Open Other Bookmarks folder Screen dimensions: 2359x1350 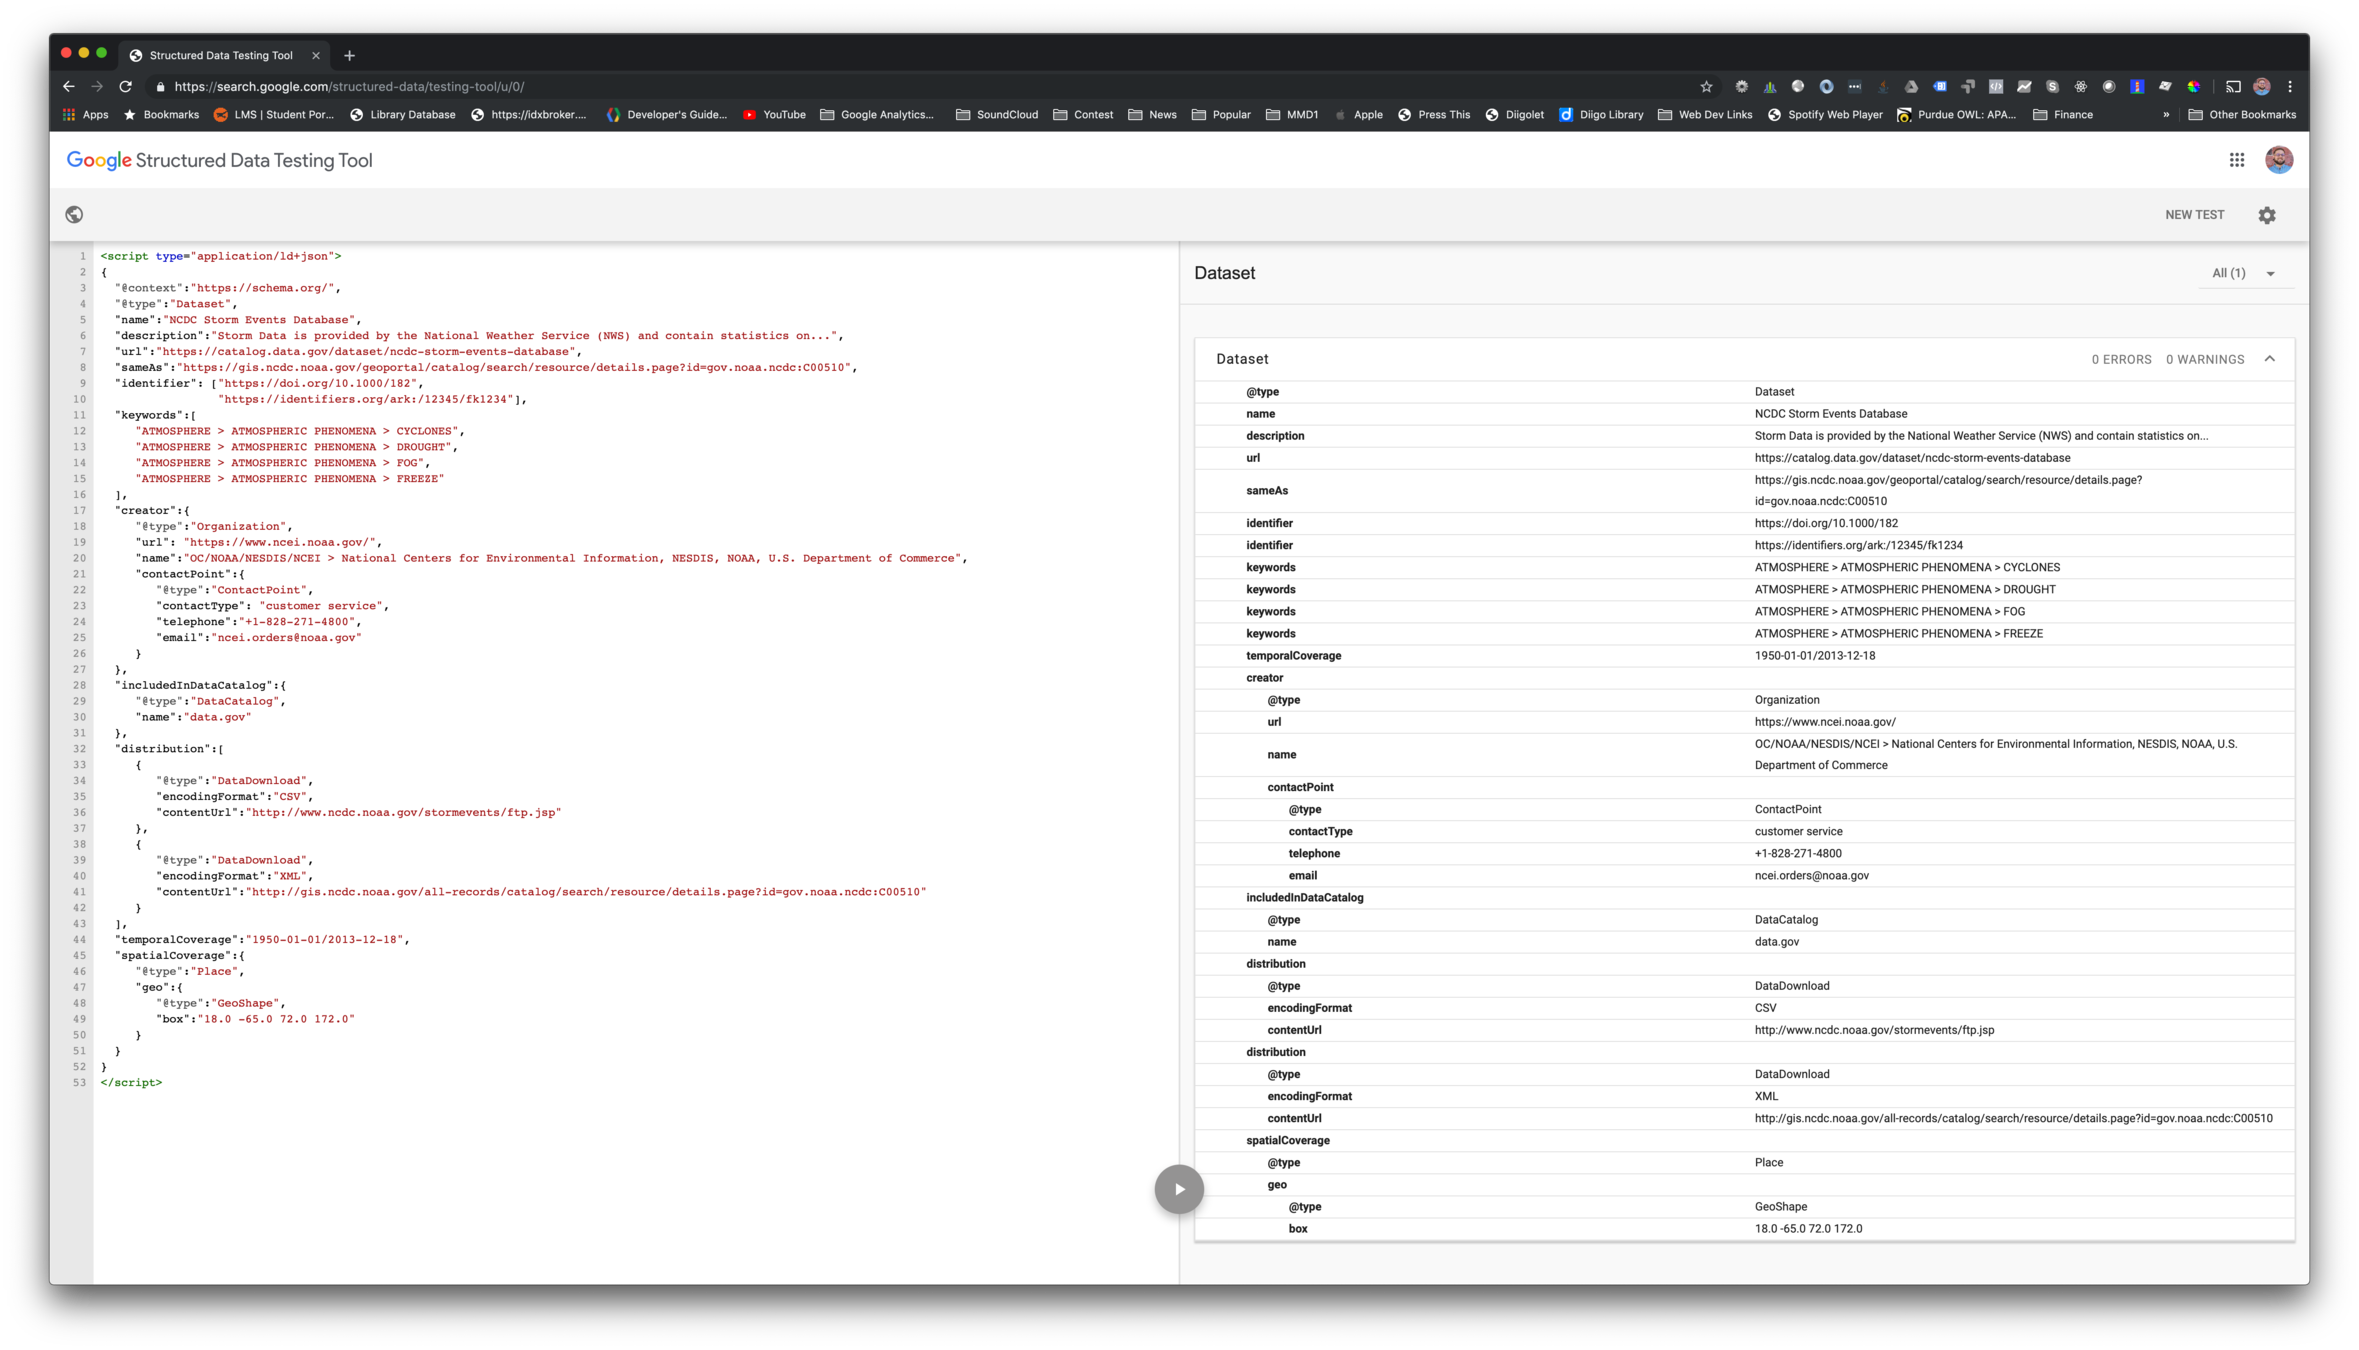pos(2242,115)
